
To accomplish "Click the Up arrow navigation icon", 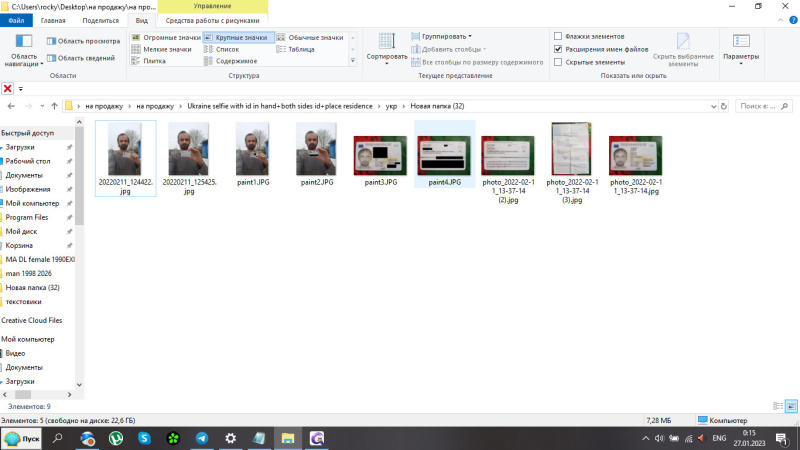I will click(50, 106).
